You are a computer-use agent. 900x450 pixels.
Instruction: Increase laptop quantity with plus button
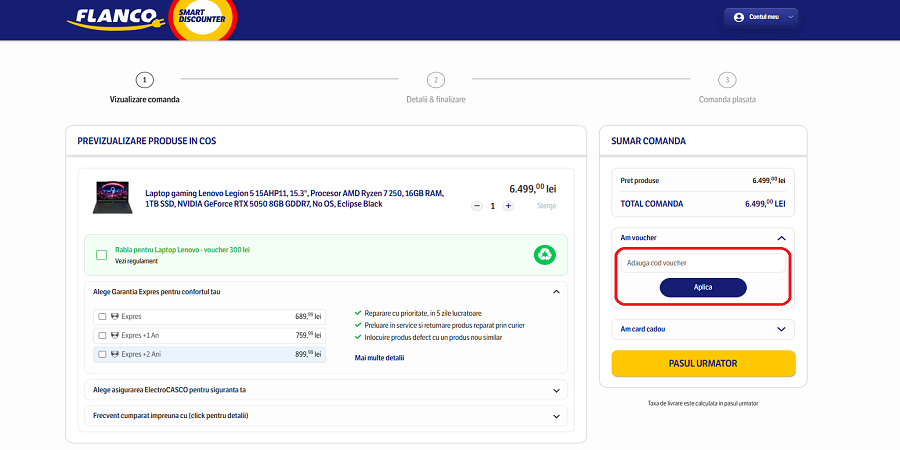point(508,206)
